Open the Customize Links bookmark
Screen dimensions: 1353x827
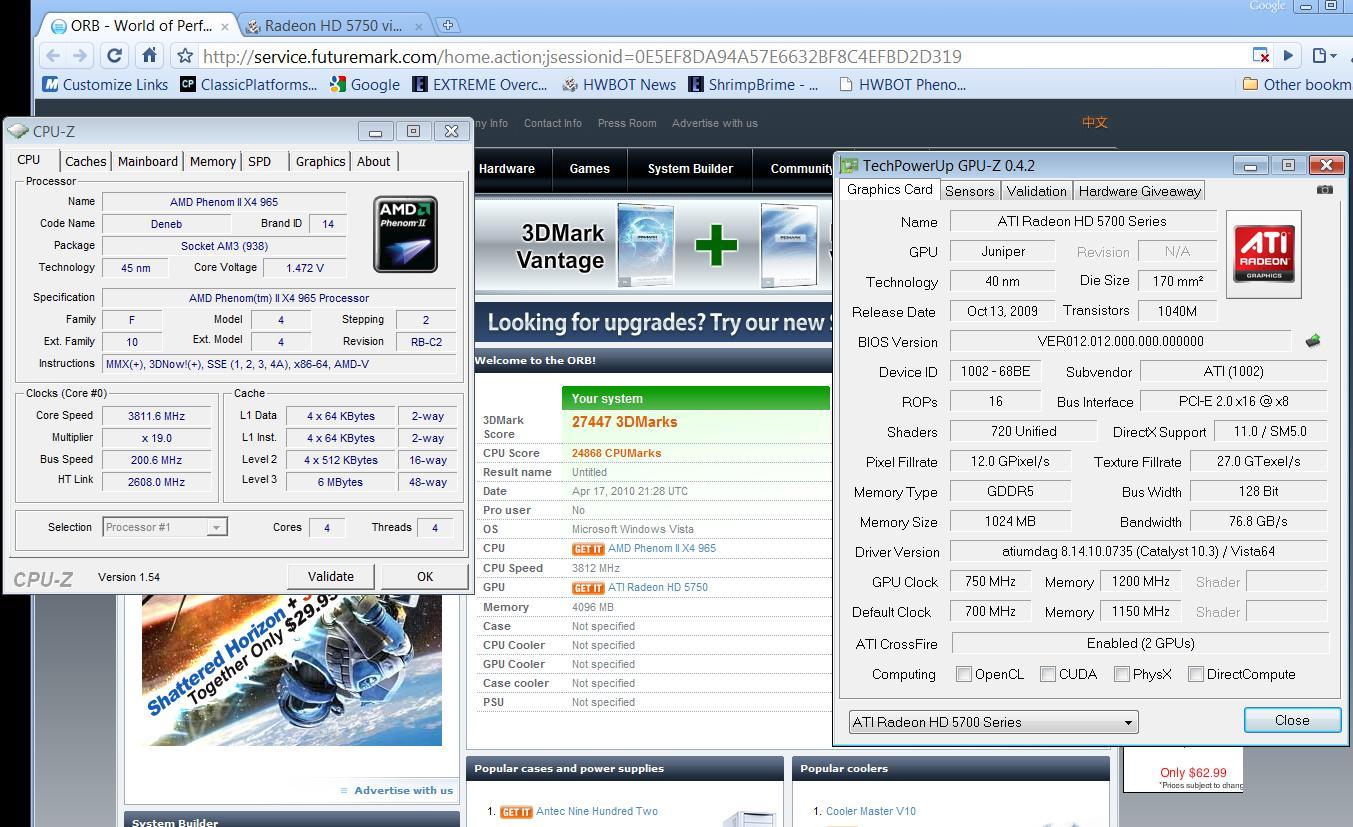[105, 85]
